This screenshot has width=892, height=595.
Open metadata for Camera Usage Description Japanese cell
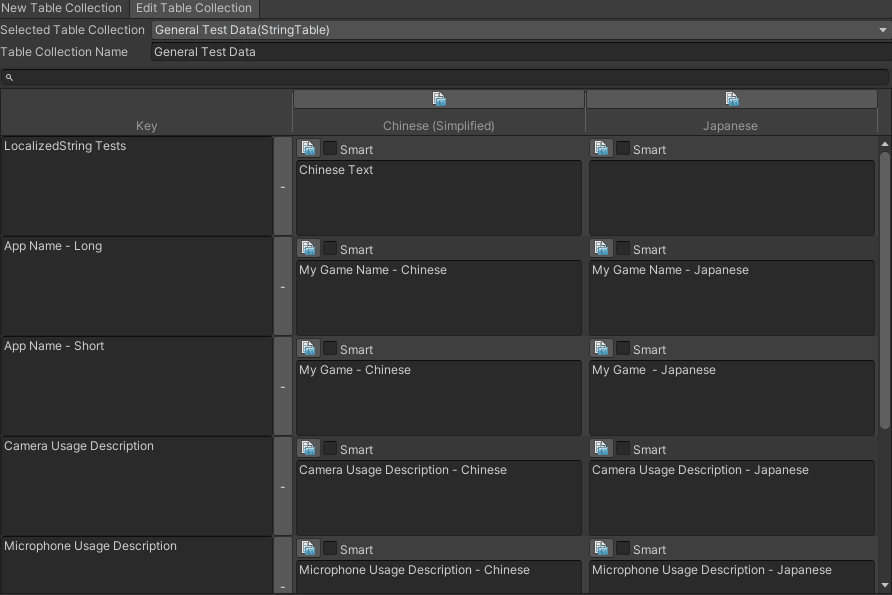tap(601, 448)
